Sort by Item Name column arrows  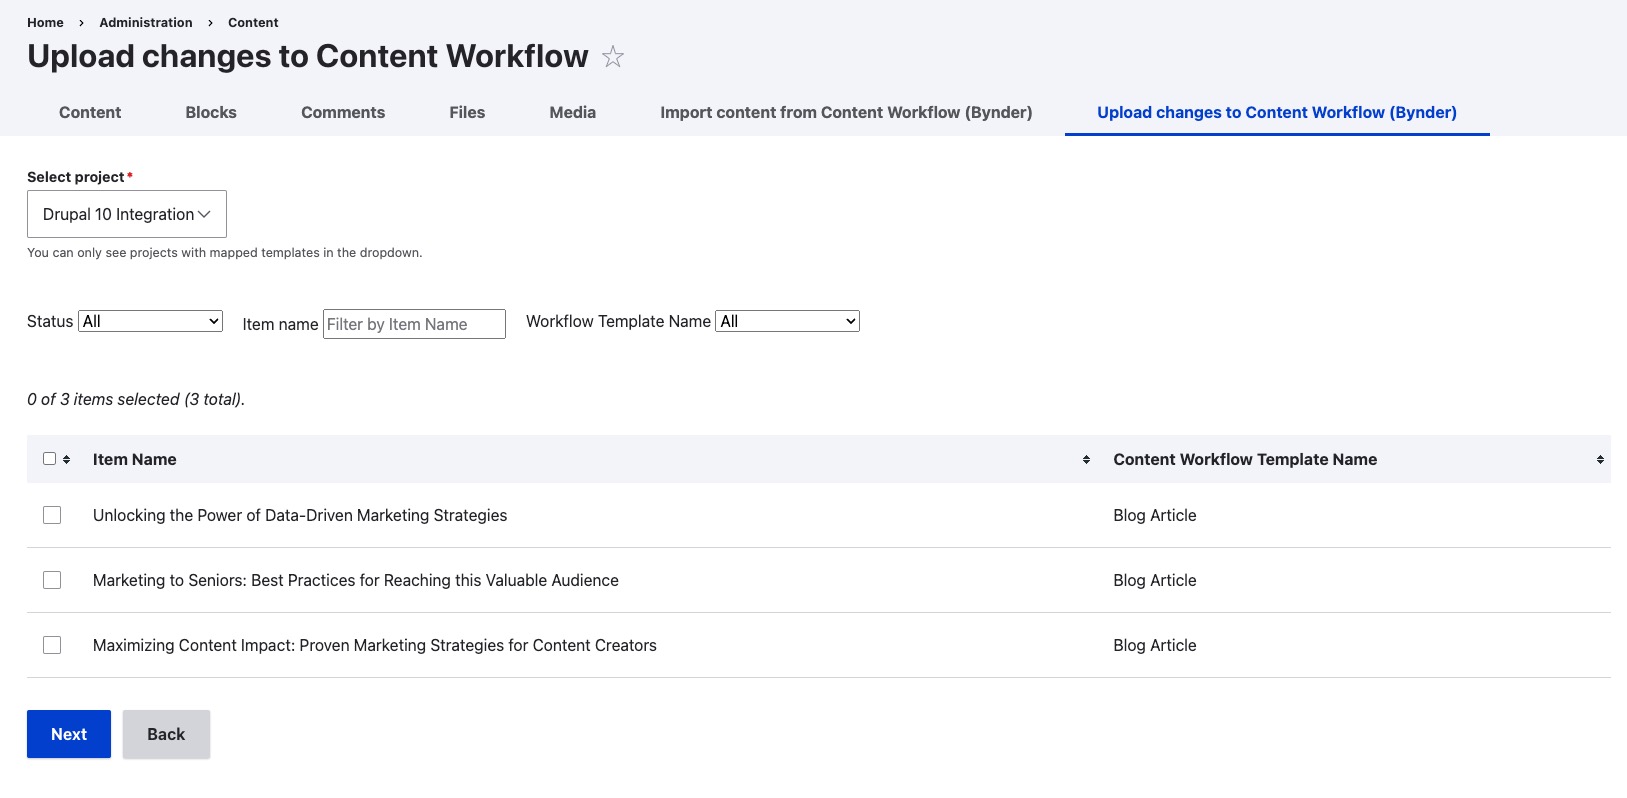pos(1086,460)
